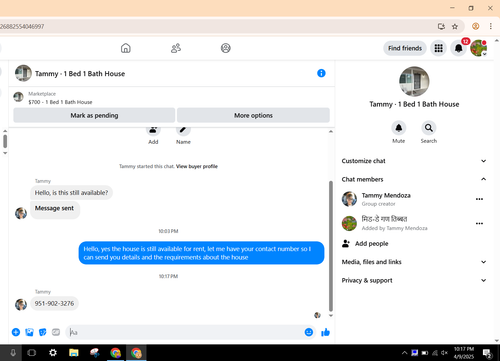Open the GIF picker icon
This screenshot has width=500, height=361.
tap(56, 332)
